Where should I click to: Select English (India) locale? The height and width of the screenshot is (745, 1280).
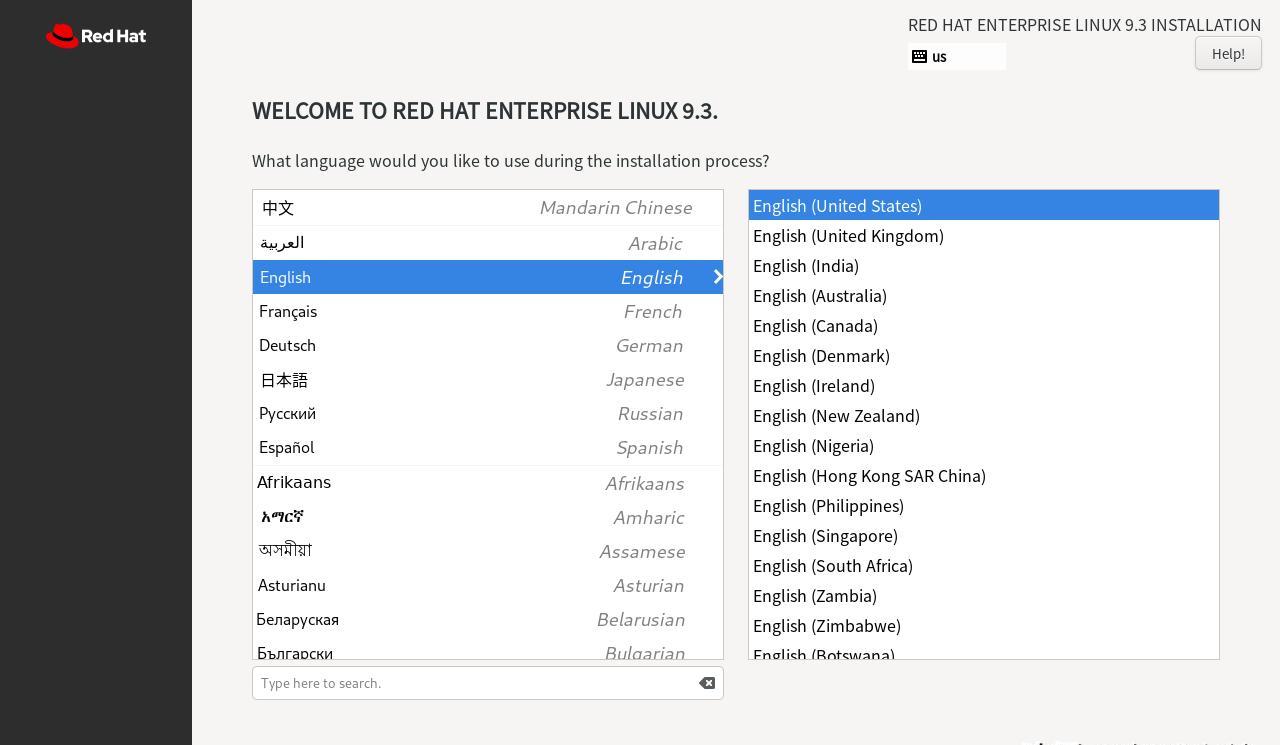pos(984,265)
